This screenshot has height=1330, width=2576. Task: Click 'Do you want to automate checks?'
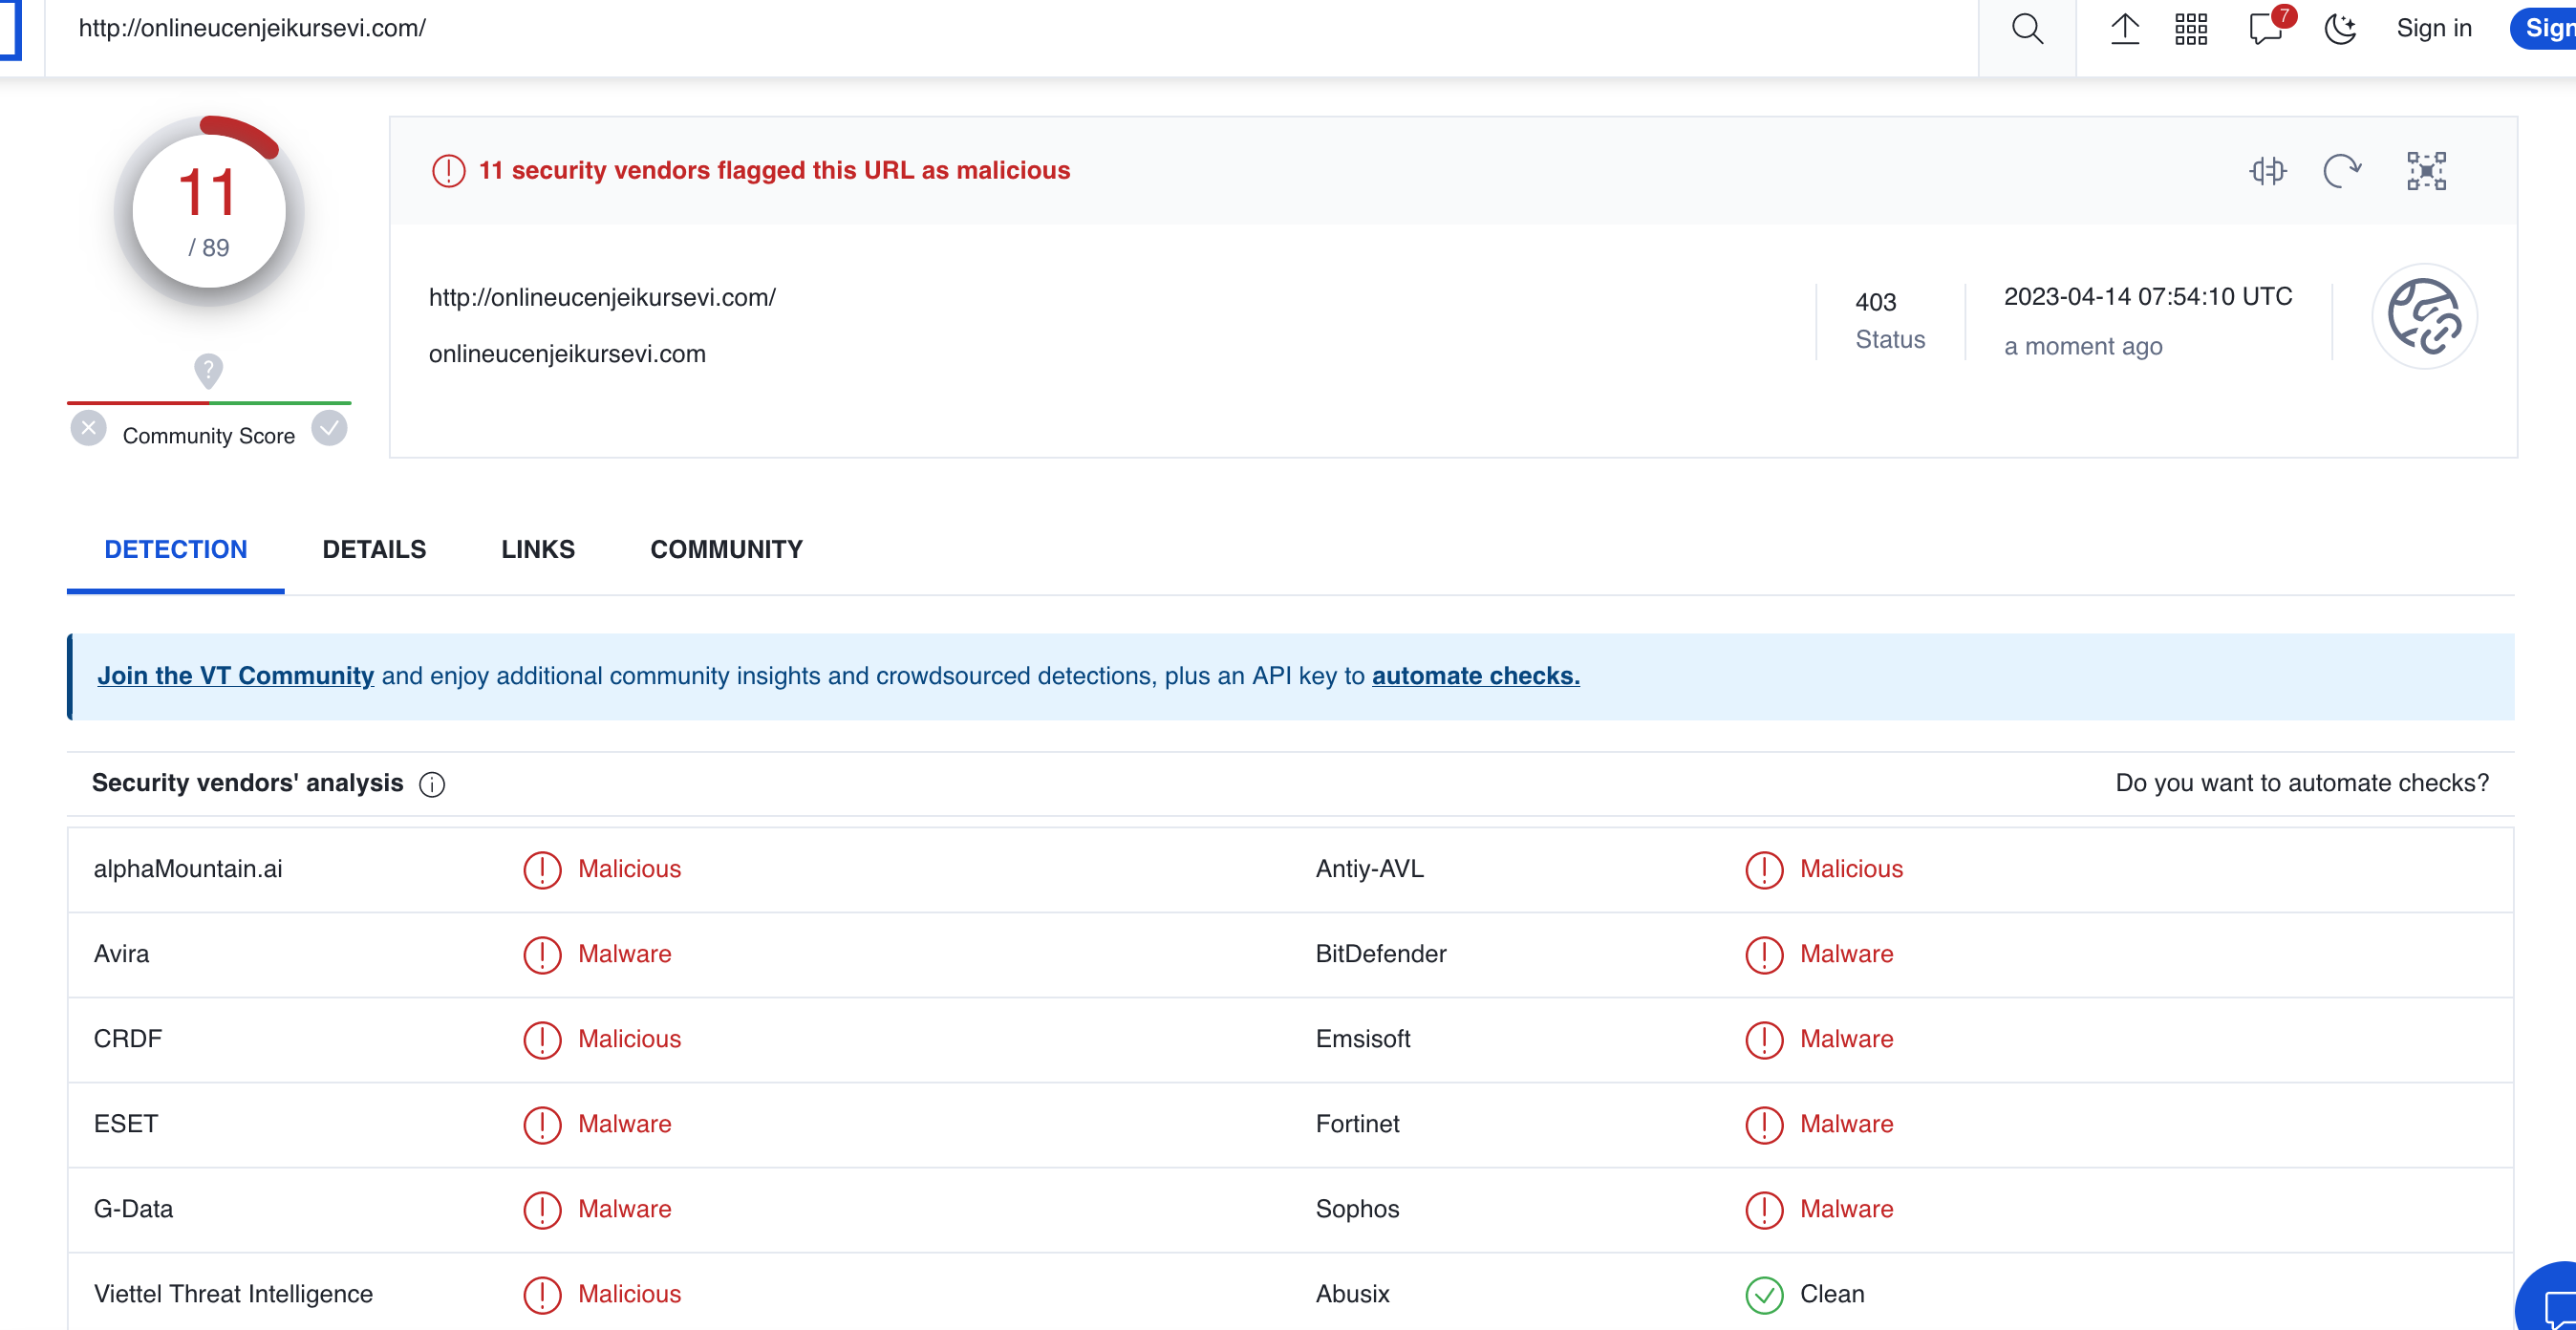pyautogui.click(x=2302, y=783)
